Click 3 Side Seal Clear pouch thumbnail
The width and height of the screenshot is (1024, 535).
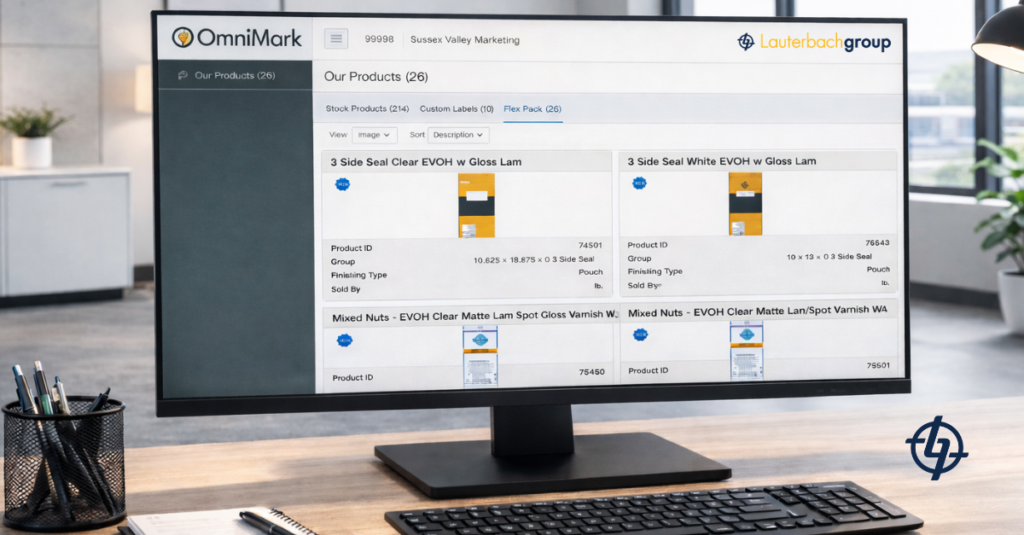(x=476, y=205)
